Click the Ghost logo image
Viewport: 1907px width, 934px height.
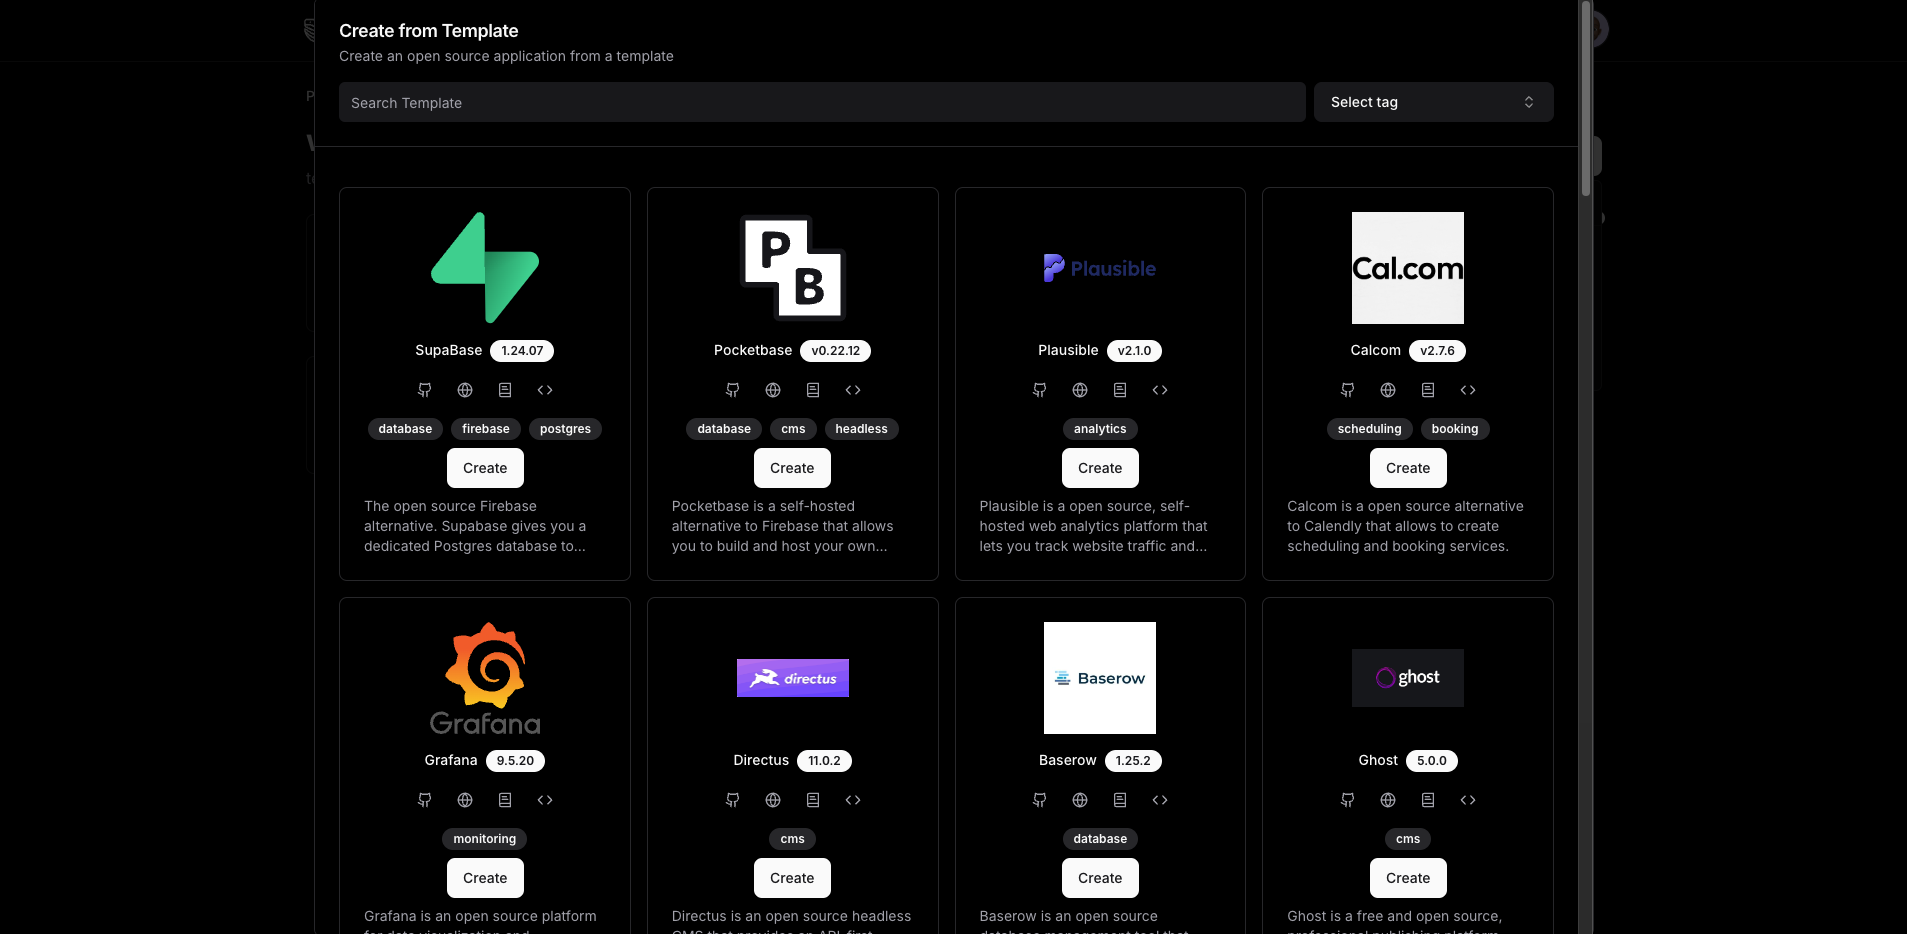click(x=1408, y=678)
